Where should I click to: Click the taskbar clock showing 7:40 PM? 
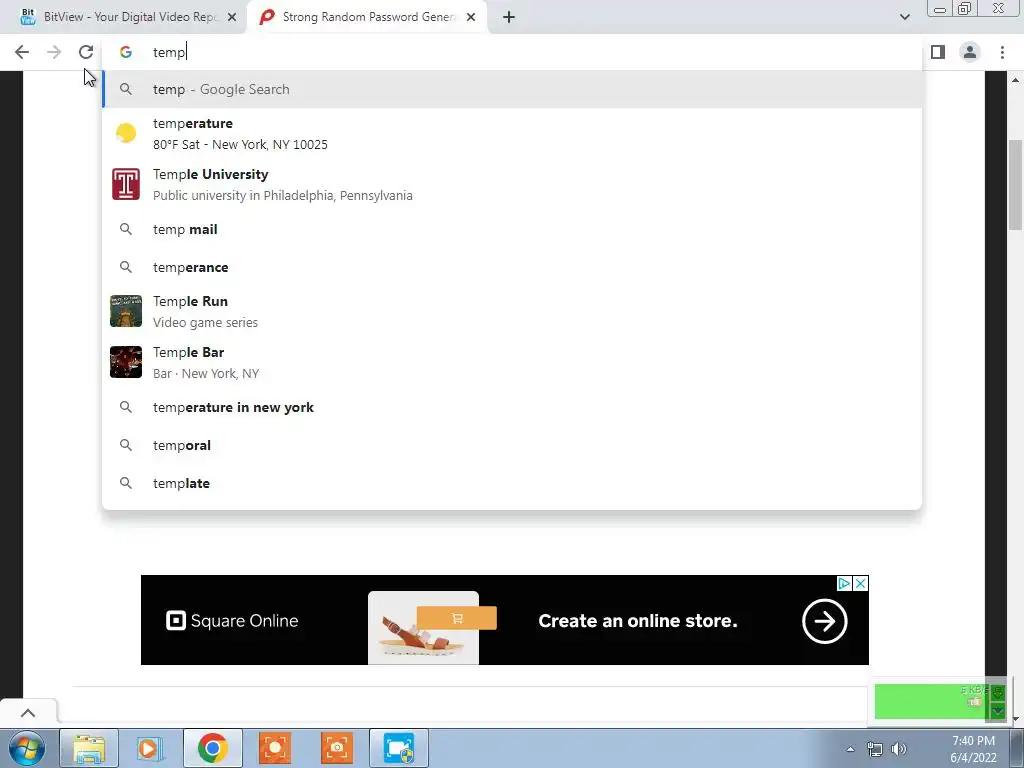(973, 749)
